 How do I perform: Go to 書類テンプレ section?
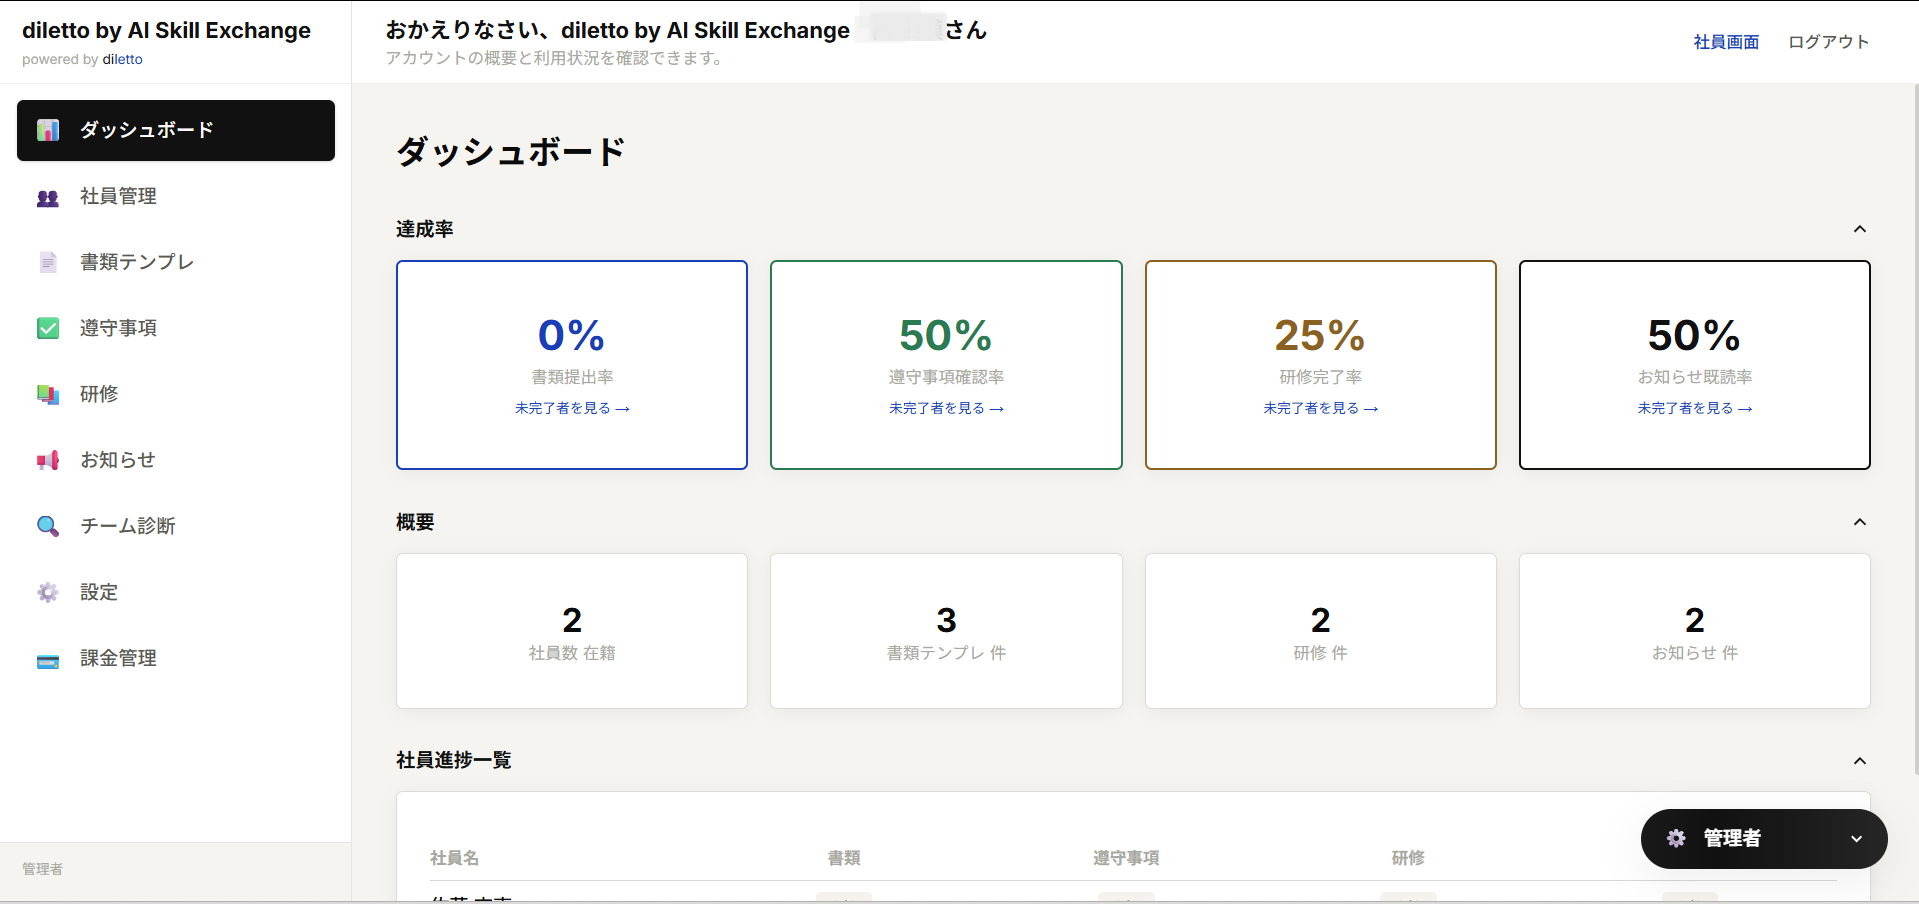click(176, 262)
